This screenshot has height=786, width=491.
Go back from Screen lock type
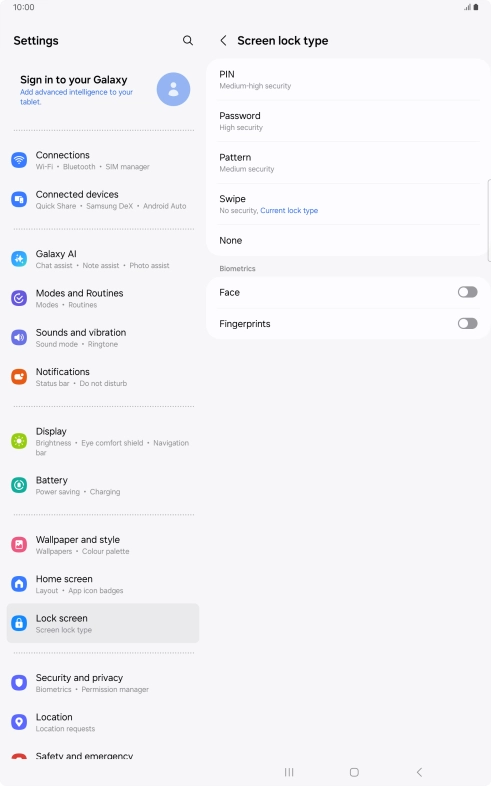click(223, 41)
